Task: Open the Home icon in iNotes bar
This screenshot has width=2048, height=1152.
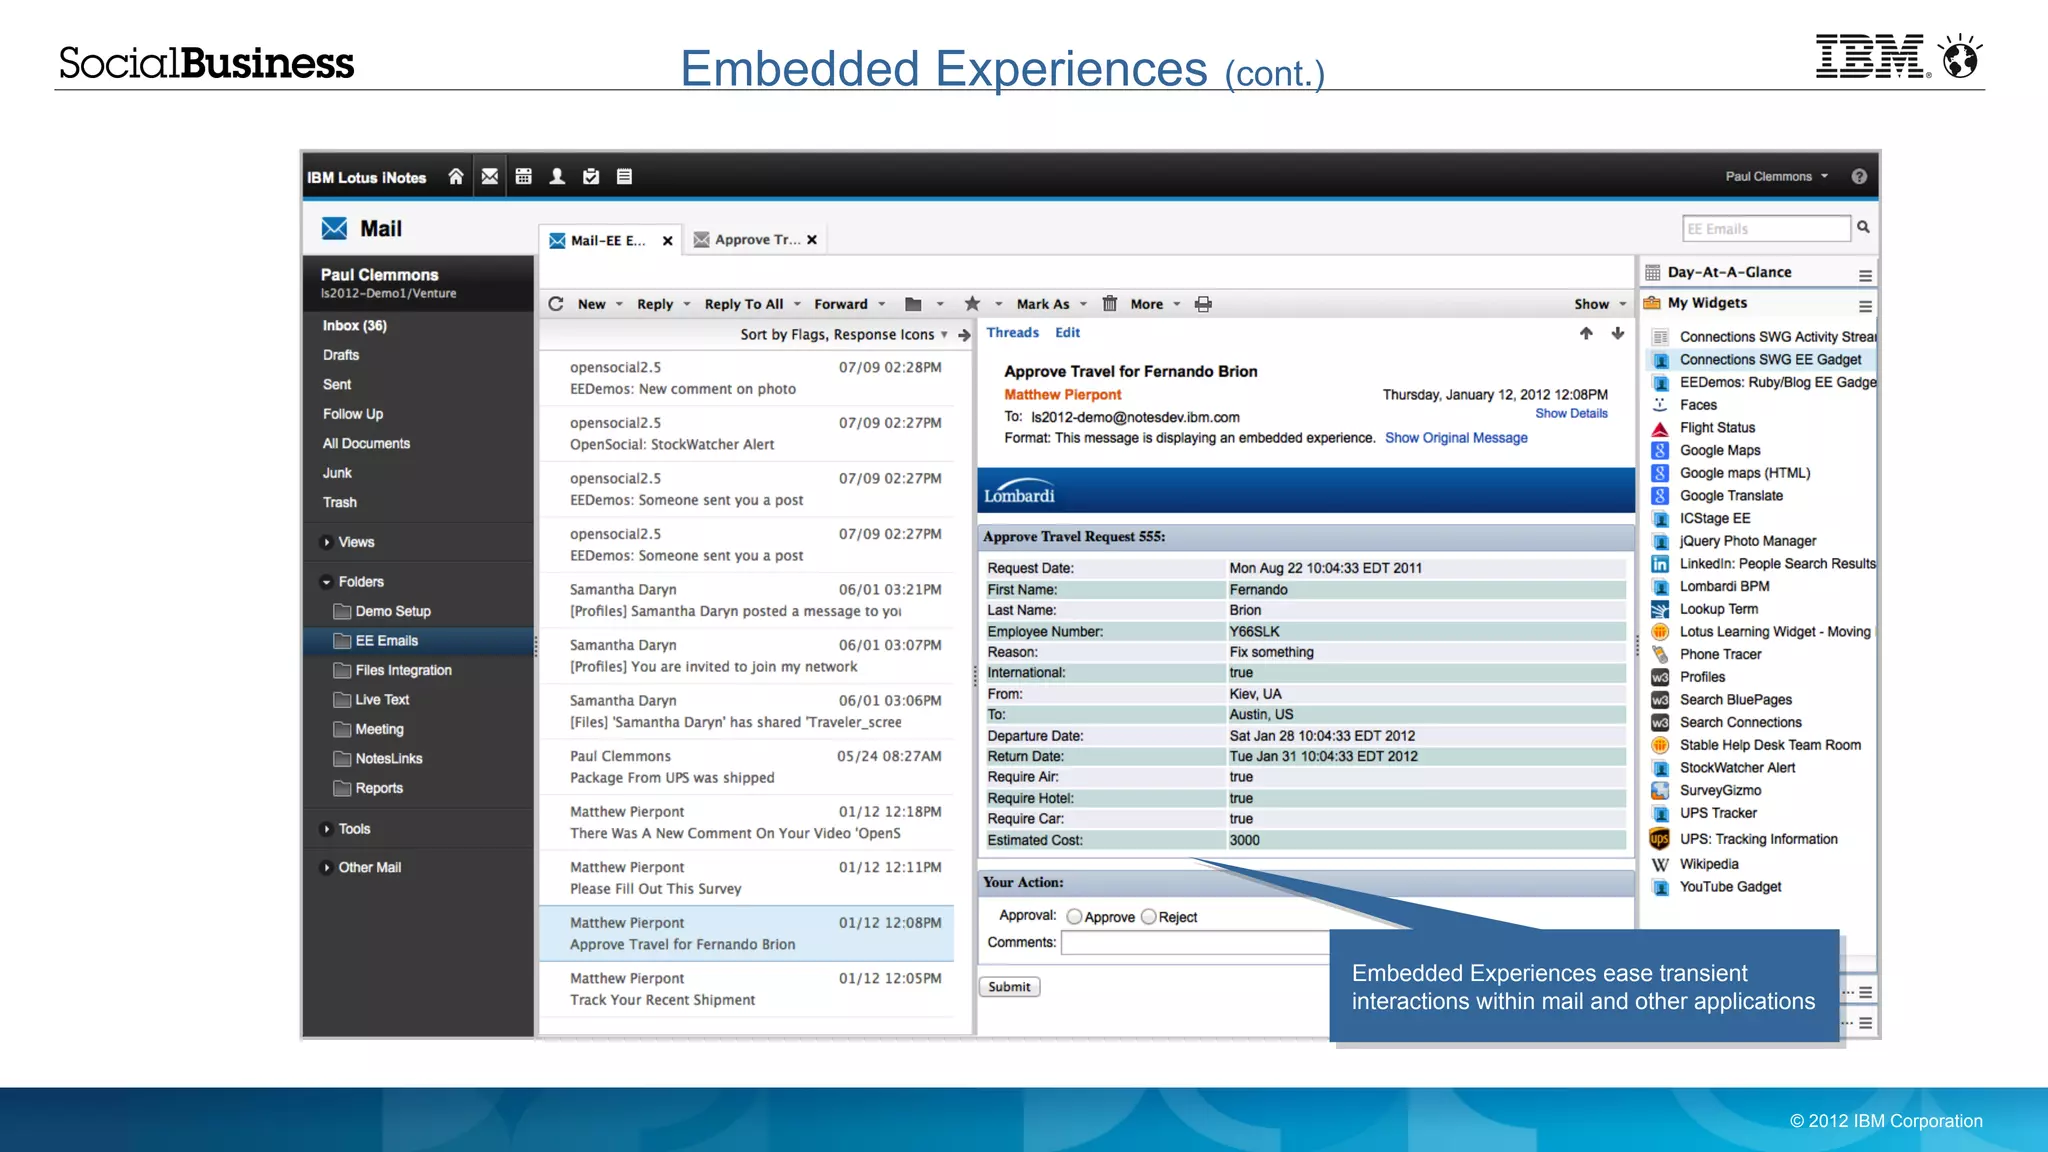Action: 456,177
